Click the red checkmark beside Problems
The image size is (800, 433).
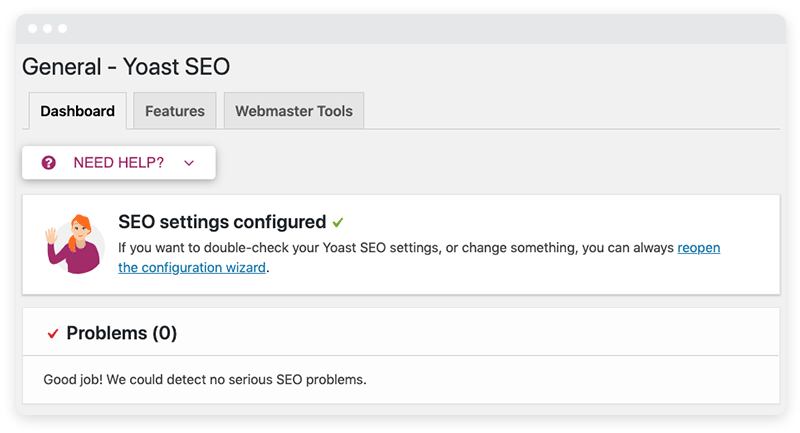53,334
